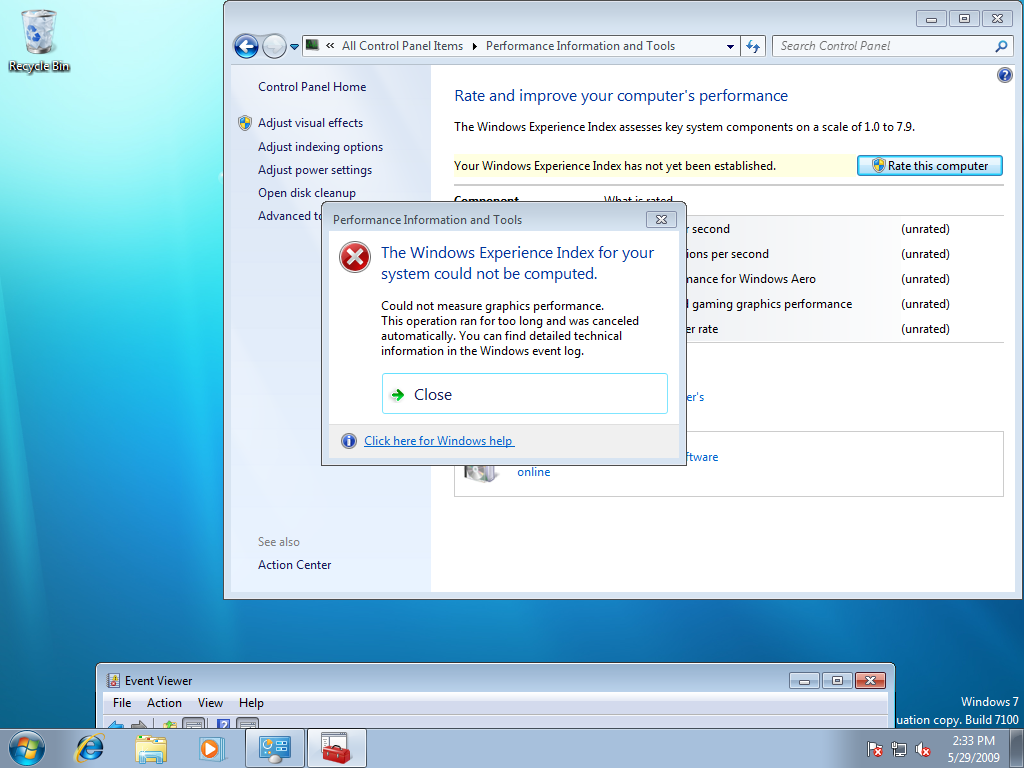Open Action Center under See also
The height and width of the screenshot is (768, 1024).
295,565
